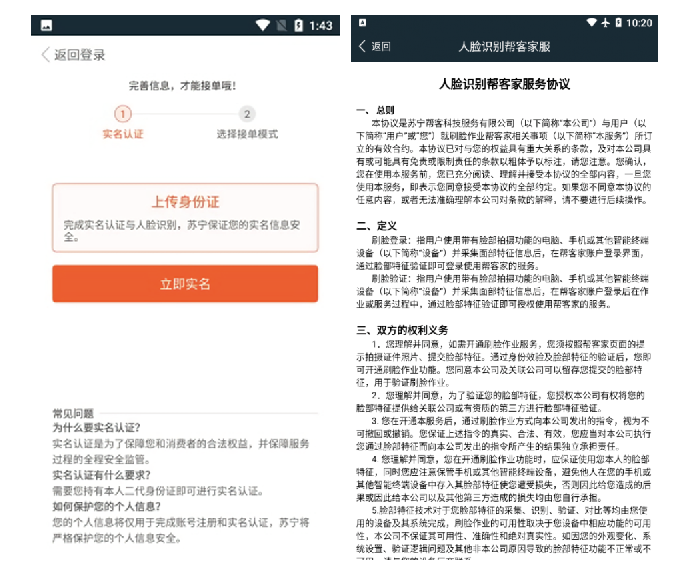Image resolution: width=693 pixels, height=575 pixels.
Task: Tap the Wi-Fi icon in left status bar
Action: point(263,25)
